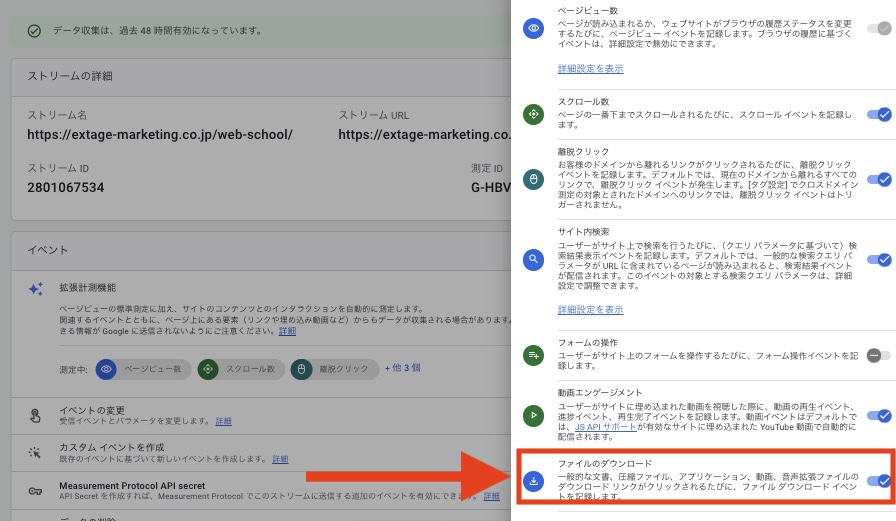Click the modify events hand icon
896x521 pixels.
click(35, 415)
